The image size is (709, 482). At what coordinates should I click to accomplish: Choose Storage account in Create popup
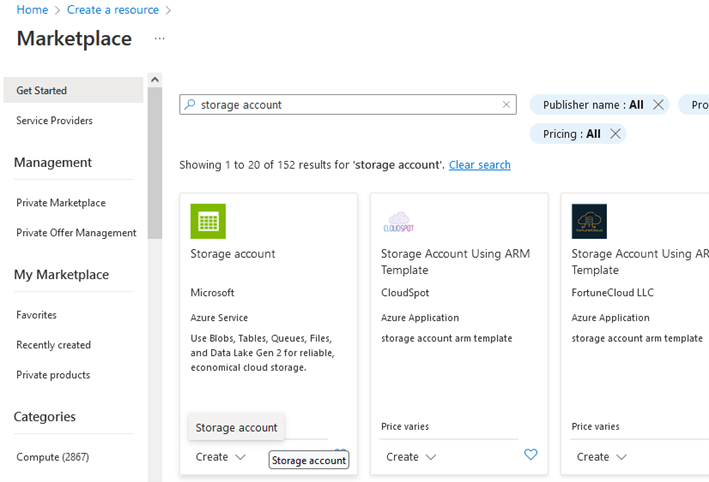(x=236, y=427)
